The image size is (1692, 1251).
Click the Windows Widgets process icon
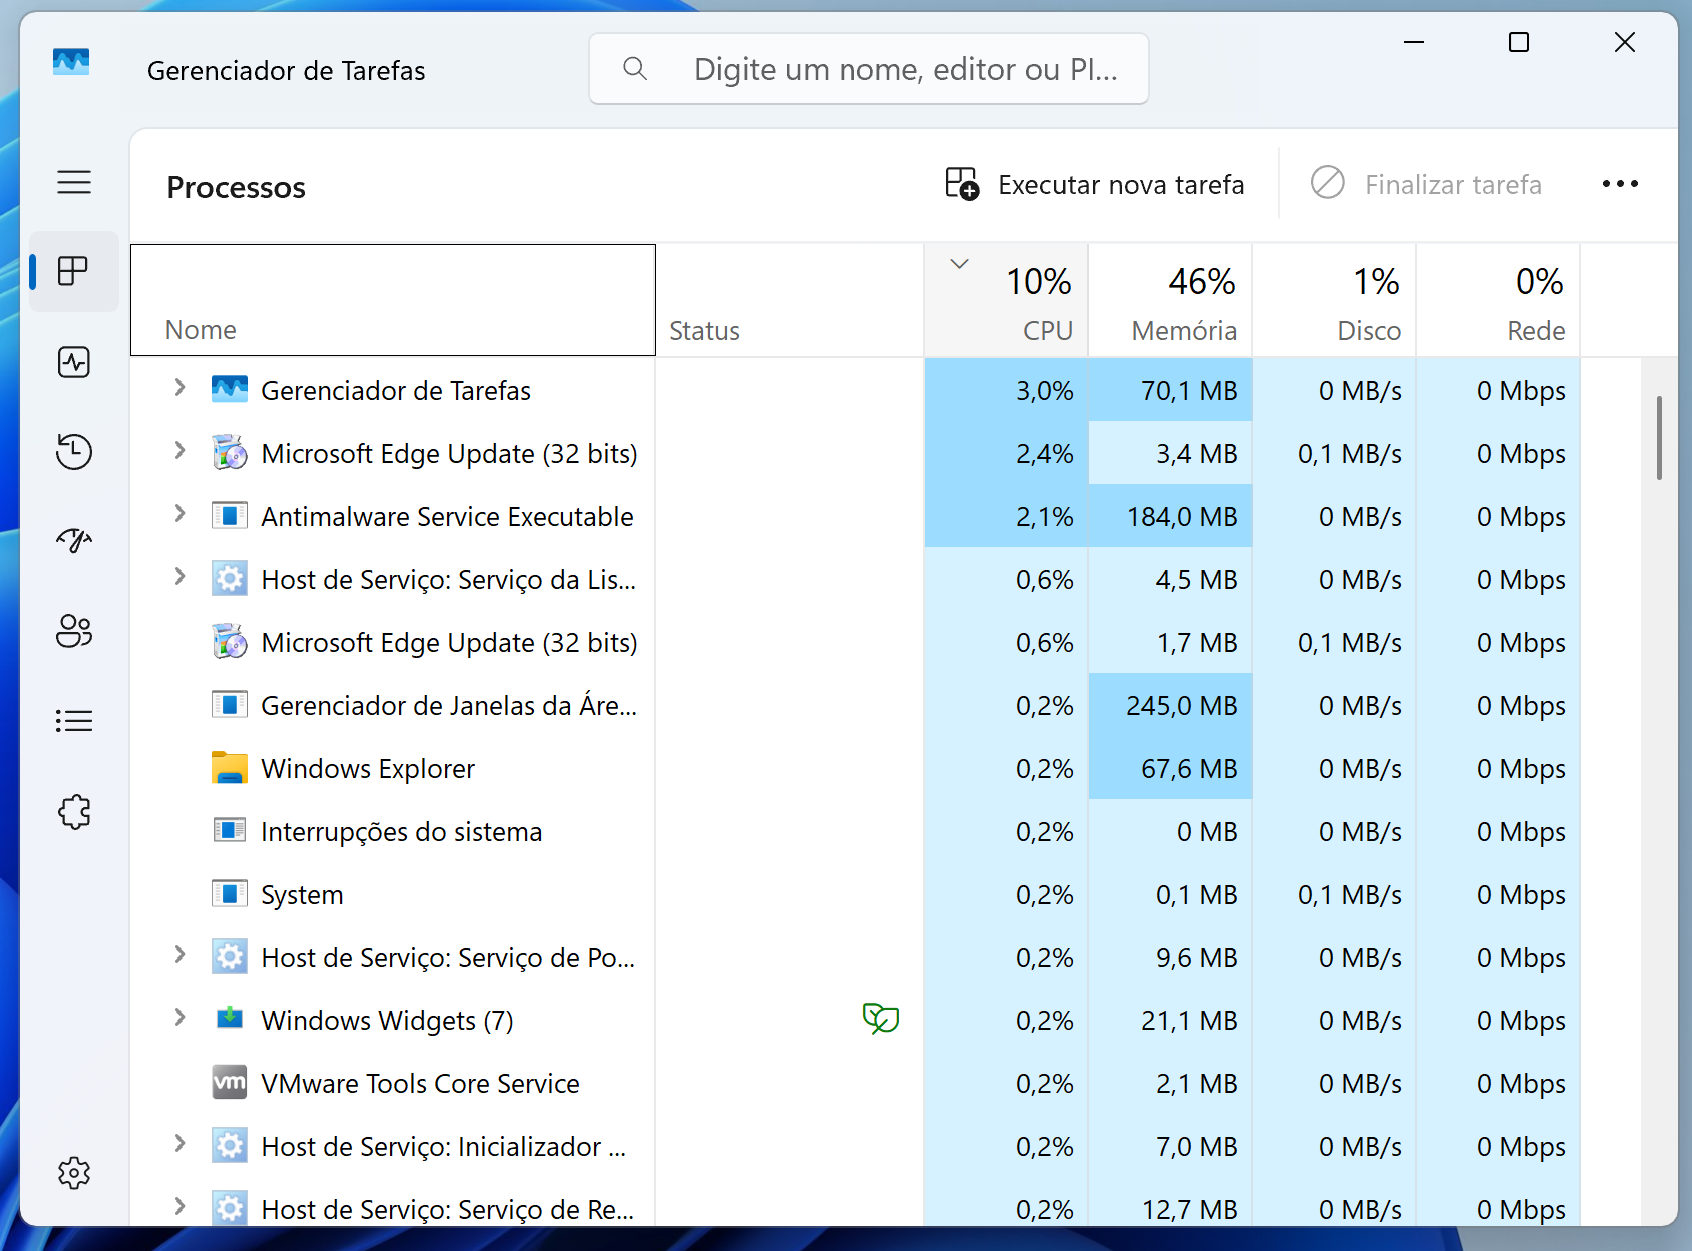(x=230, y=1018)
